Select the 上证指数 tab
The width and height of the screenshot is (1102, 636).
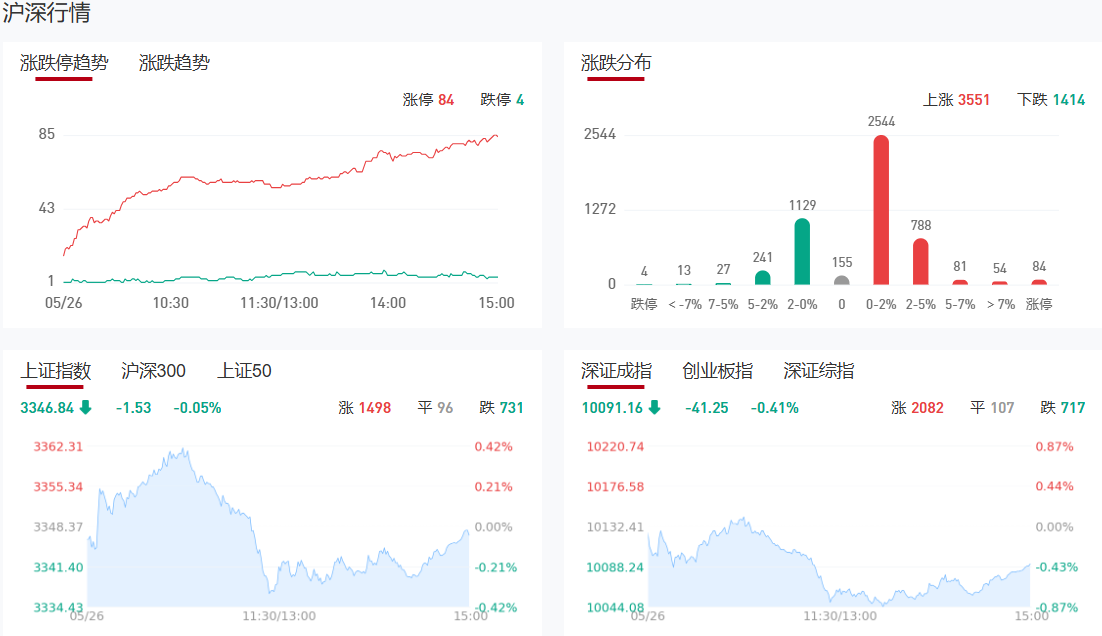[x=56, y=371]
